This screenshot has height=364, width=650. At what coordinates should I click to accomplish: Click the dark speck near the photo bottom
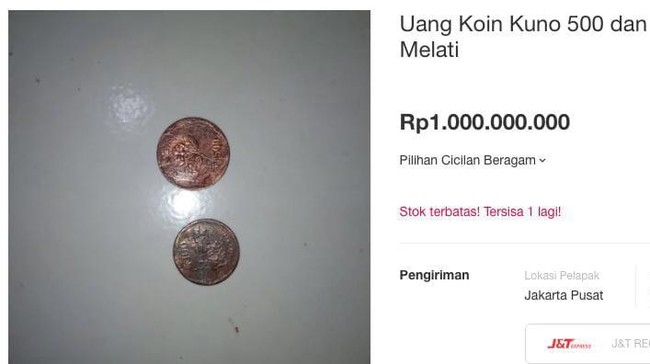click(x=237, y=330)
